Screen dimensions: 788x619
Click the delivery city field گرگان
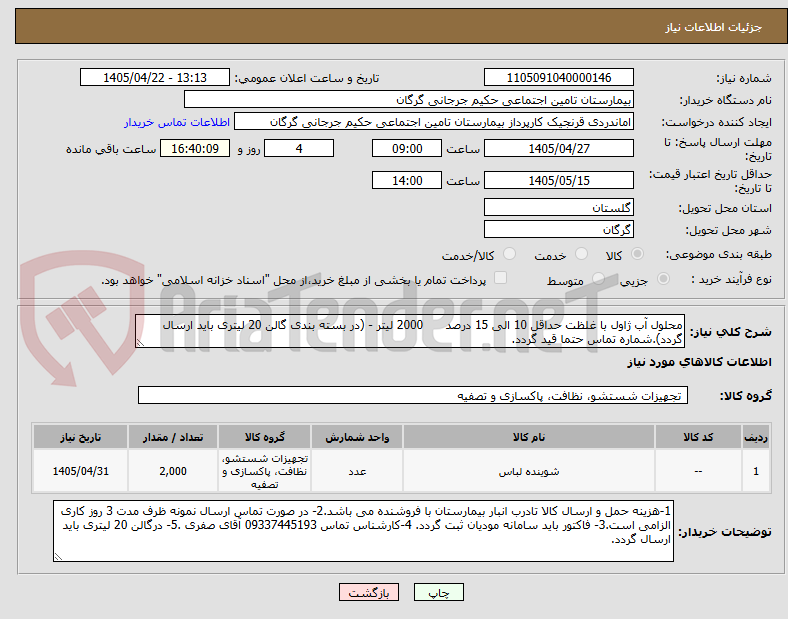click(x=559, y=230)
